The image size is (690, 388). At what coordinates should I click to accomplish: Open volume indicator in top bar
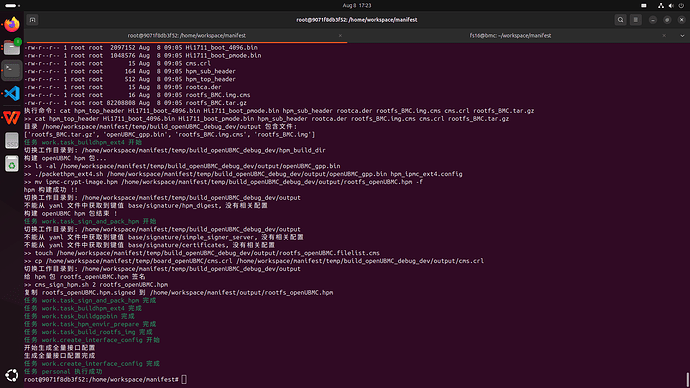pos(671,5)
